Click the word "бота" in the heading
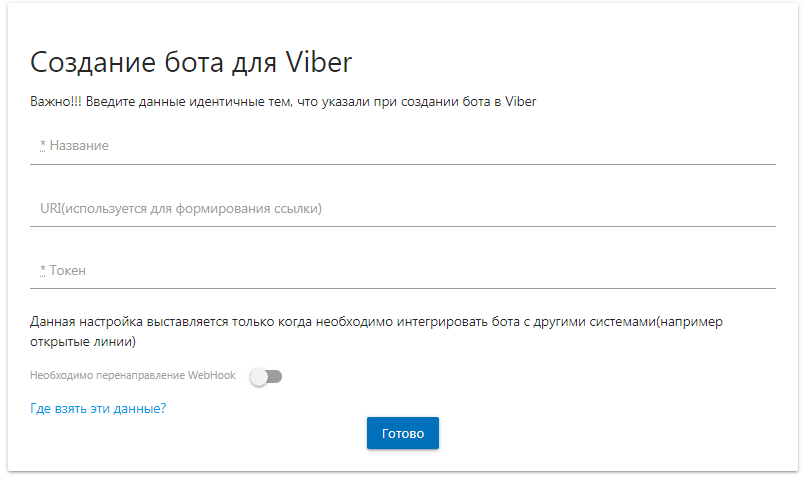Screen dimensions: 811x482 [x=194, y=63]
